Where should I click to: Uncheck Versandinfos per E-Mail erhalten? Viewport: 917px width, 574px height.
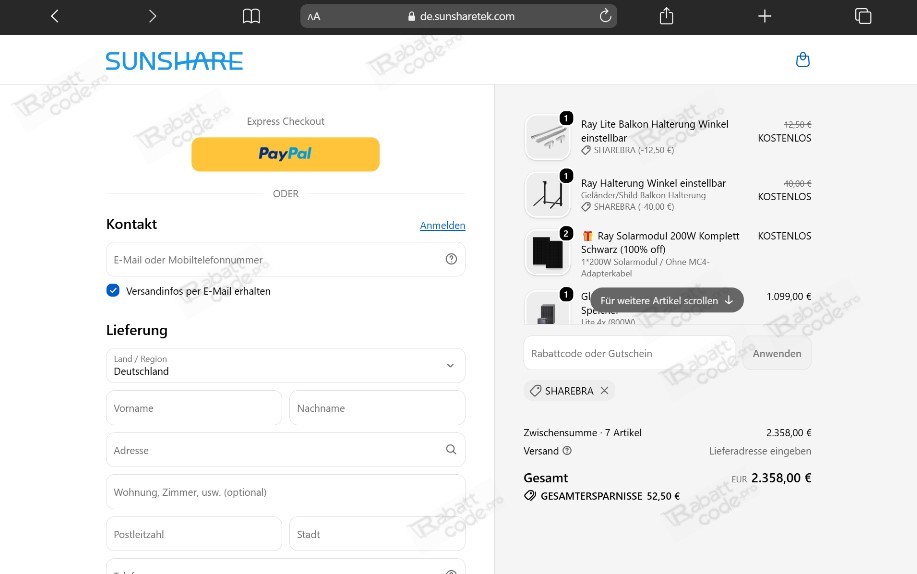(x=113, y=290)
